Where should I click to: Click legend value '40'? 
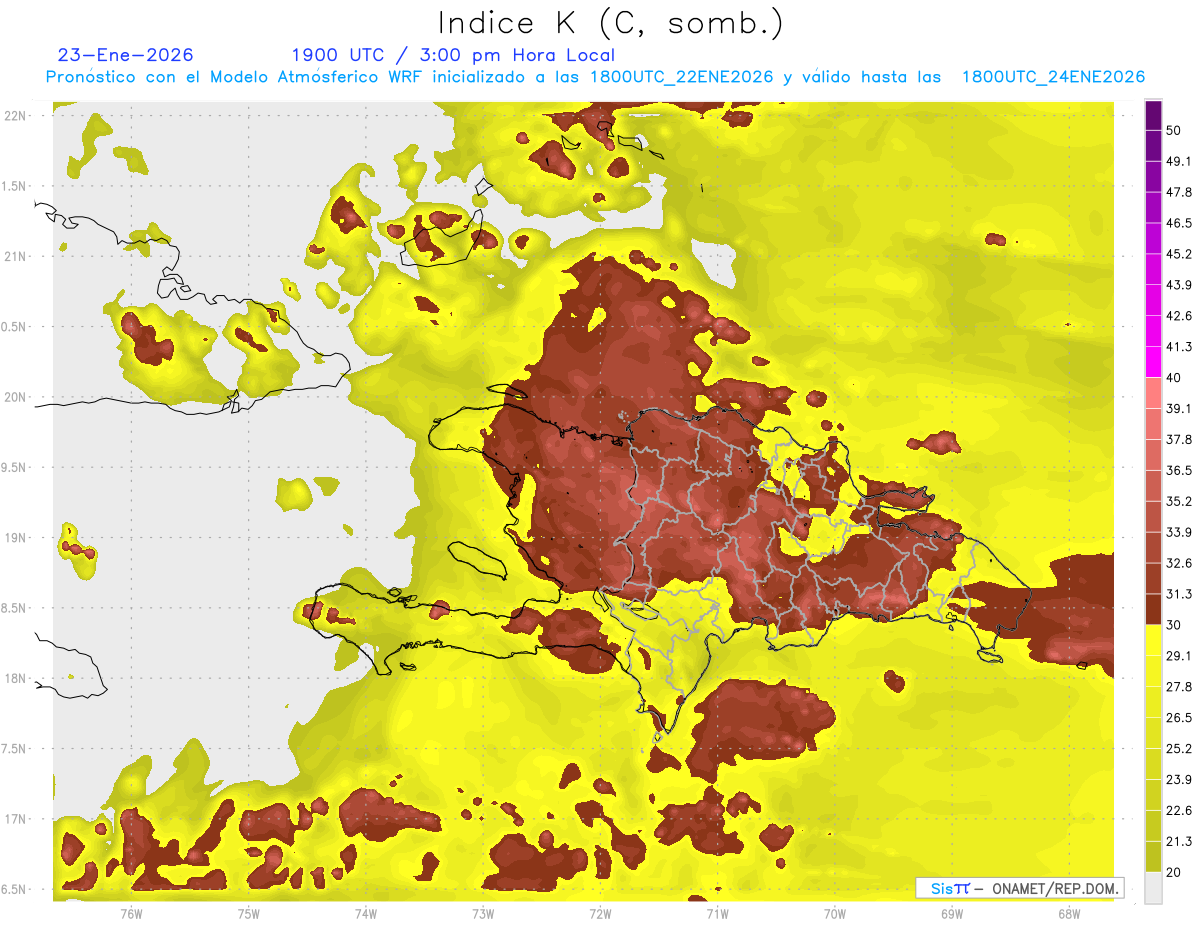pyautogui.click(x=1175, y=378)
